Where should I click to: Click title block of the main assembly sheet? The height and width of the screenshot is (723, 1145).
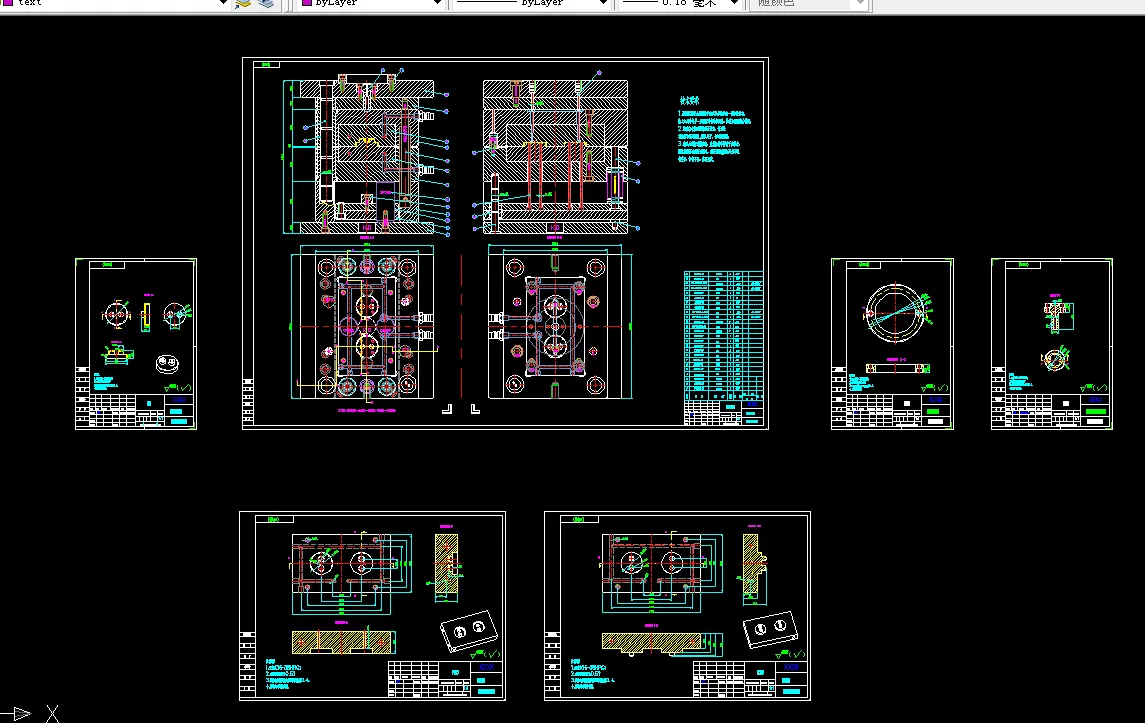point(724,412)
